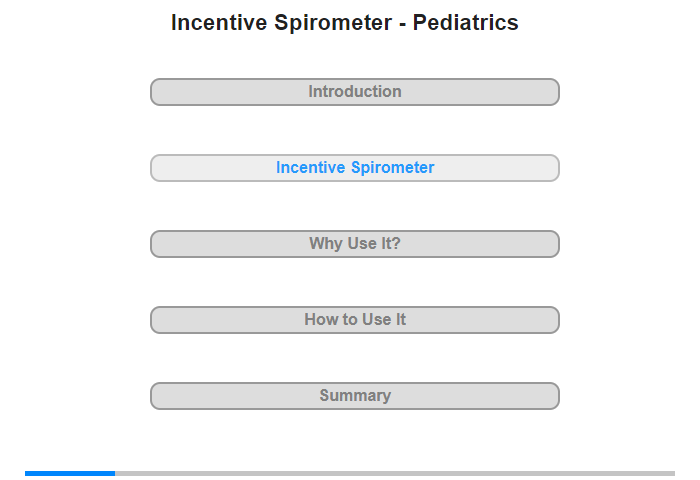Click the word Pediatrics in the title
Viewport: 700px width, 480px height.
tap(466, 23)
